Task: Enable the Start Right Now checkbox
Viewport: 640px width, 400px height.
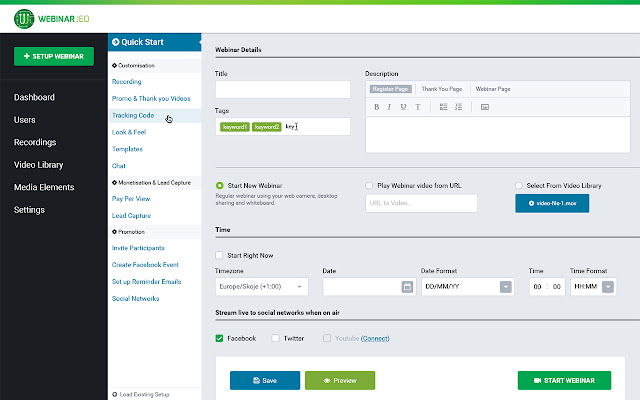Action: pyautogui.click(x=219, y=255)
